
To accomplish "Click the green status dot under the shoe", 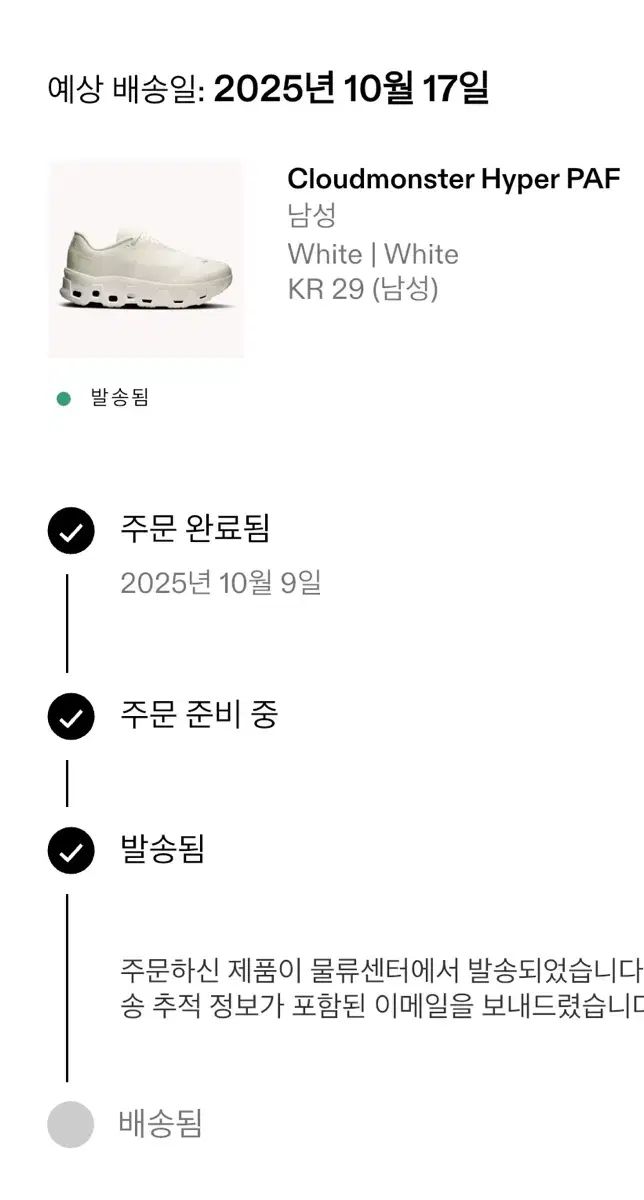I will [64, 399].
